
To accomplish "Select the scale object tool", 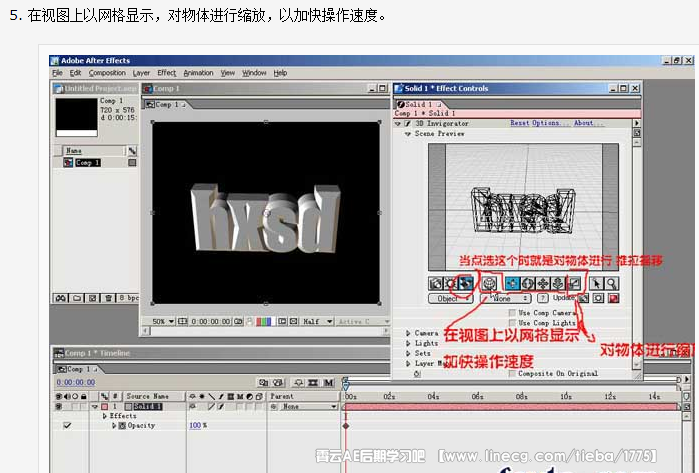I will coord(574,284).
